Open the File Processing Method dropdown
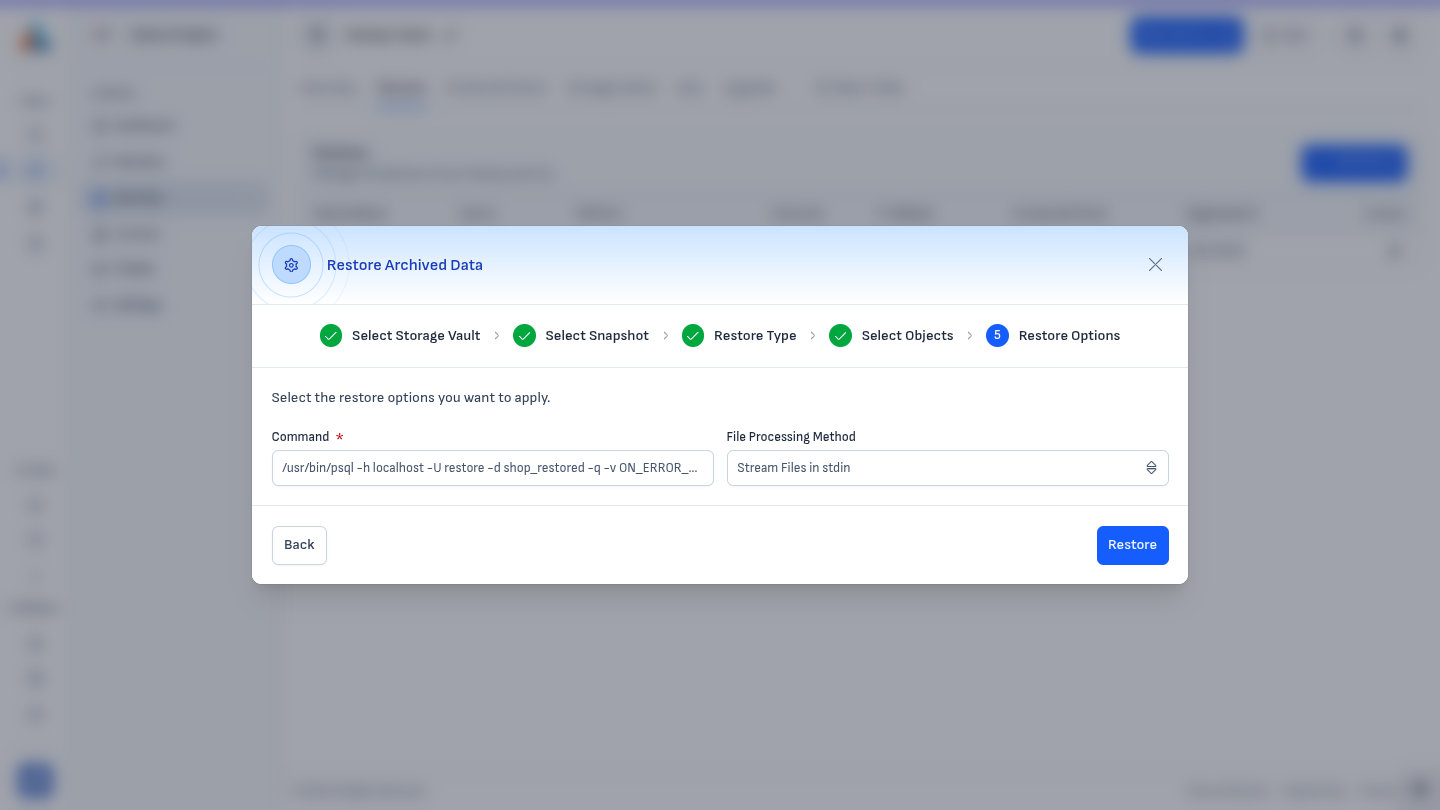 (947, 468)
